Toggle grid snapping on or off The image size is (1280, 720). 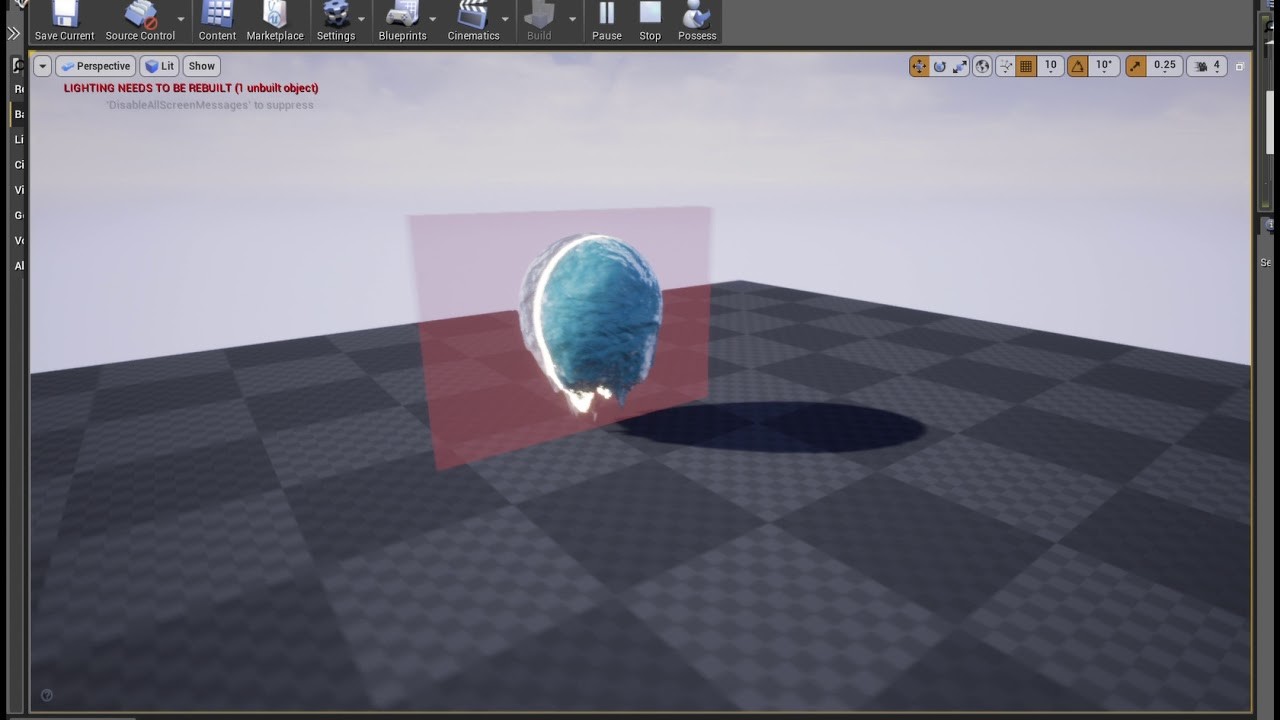(1024, 65)
